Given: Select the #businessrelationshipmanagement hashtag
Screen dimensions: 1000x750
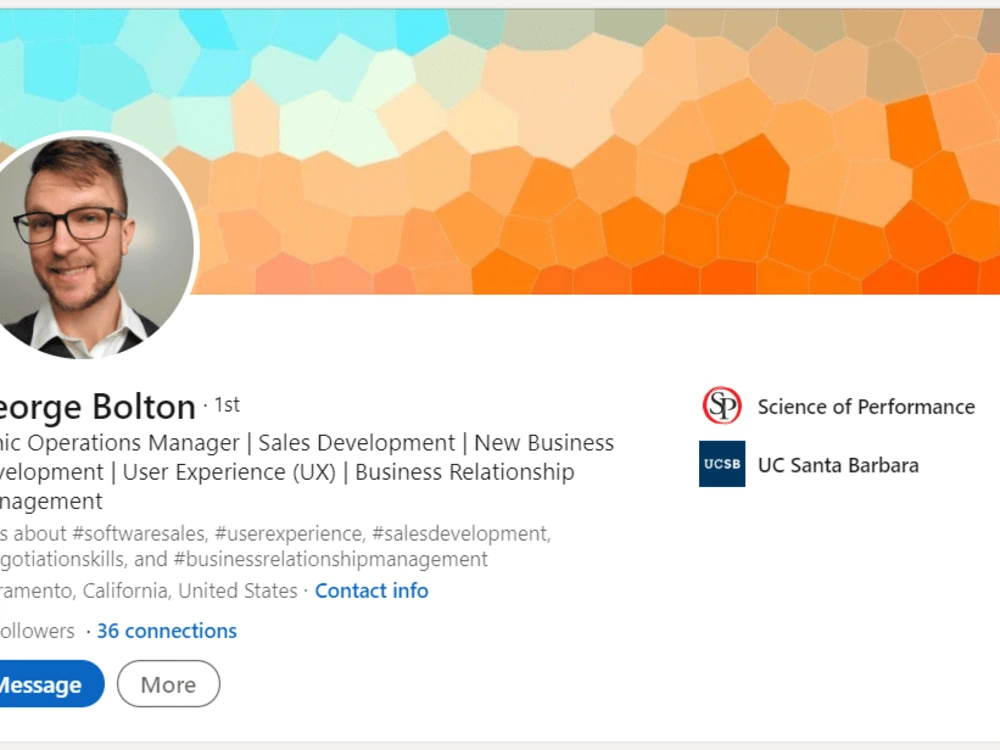Looking at the screenshot, I should (x=330, y=559).
